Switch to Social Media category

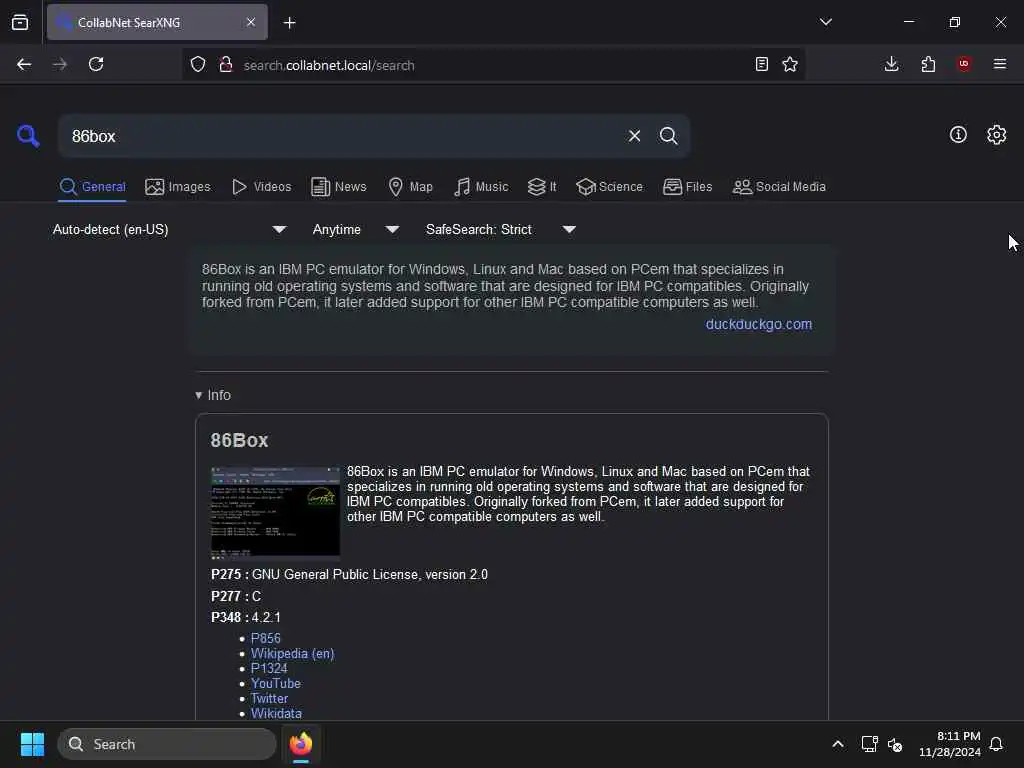click(x=779, y=187)
